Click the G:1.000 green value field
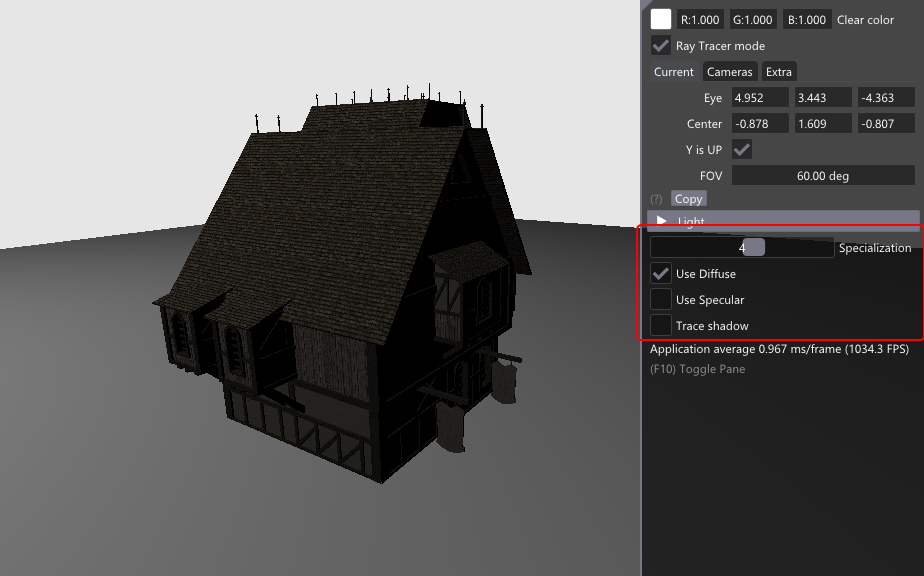 [752, 20]
